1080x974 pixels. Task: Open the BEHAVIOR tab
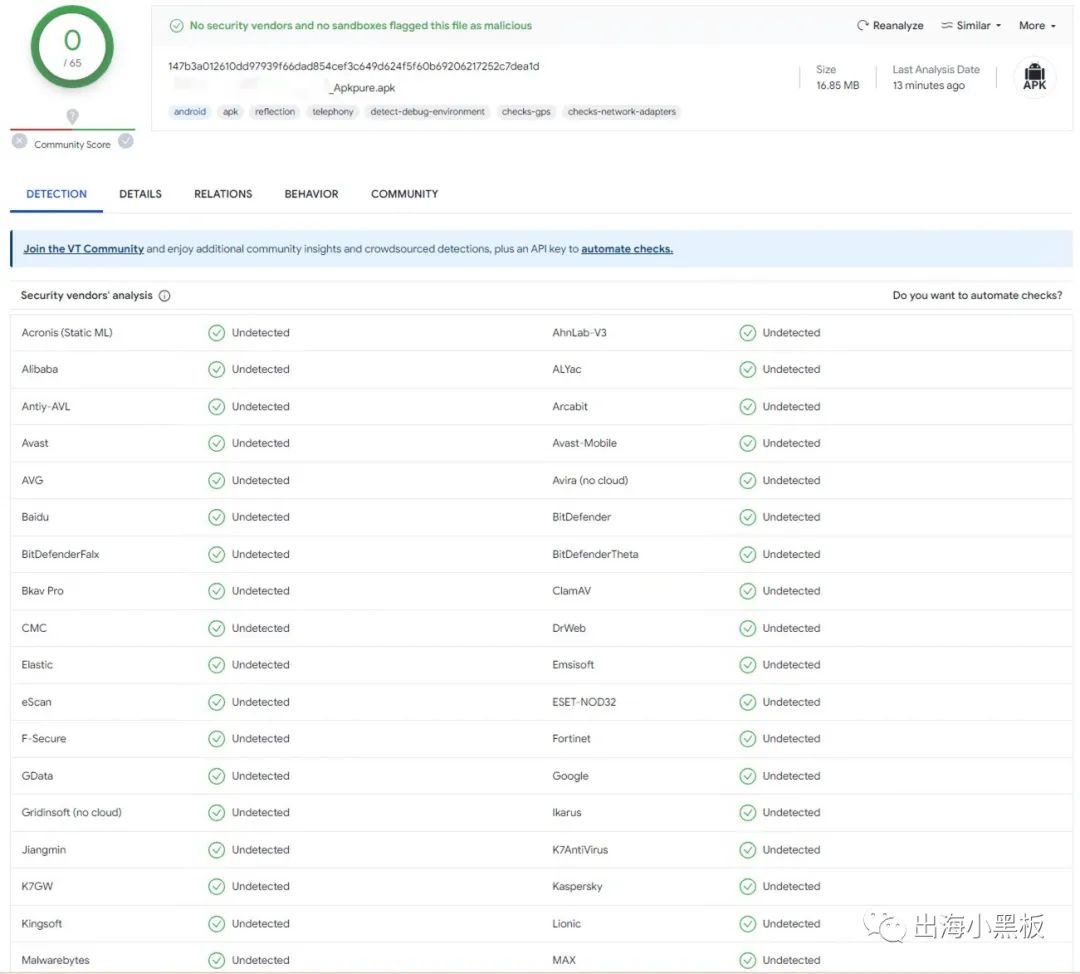point(311,194)
